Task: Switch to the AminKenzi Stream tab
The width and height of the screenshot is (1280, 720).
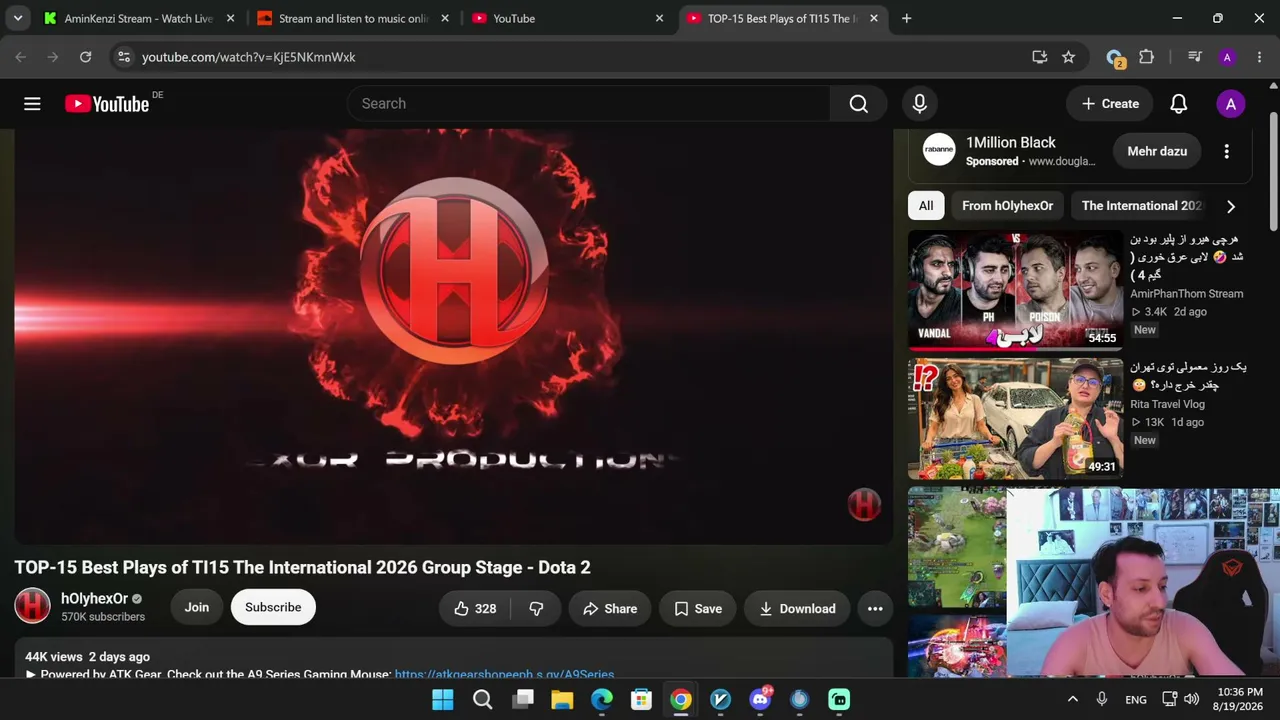Action: point(137,18)
